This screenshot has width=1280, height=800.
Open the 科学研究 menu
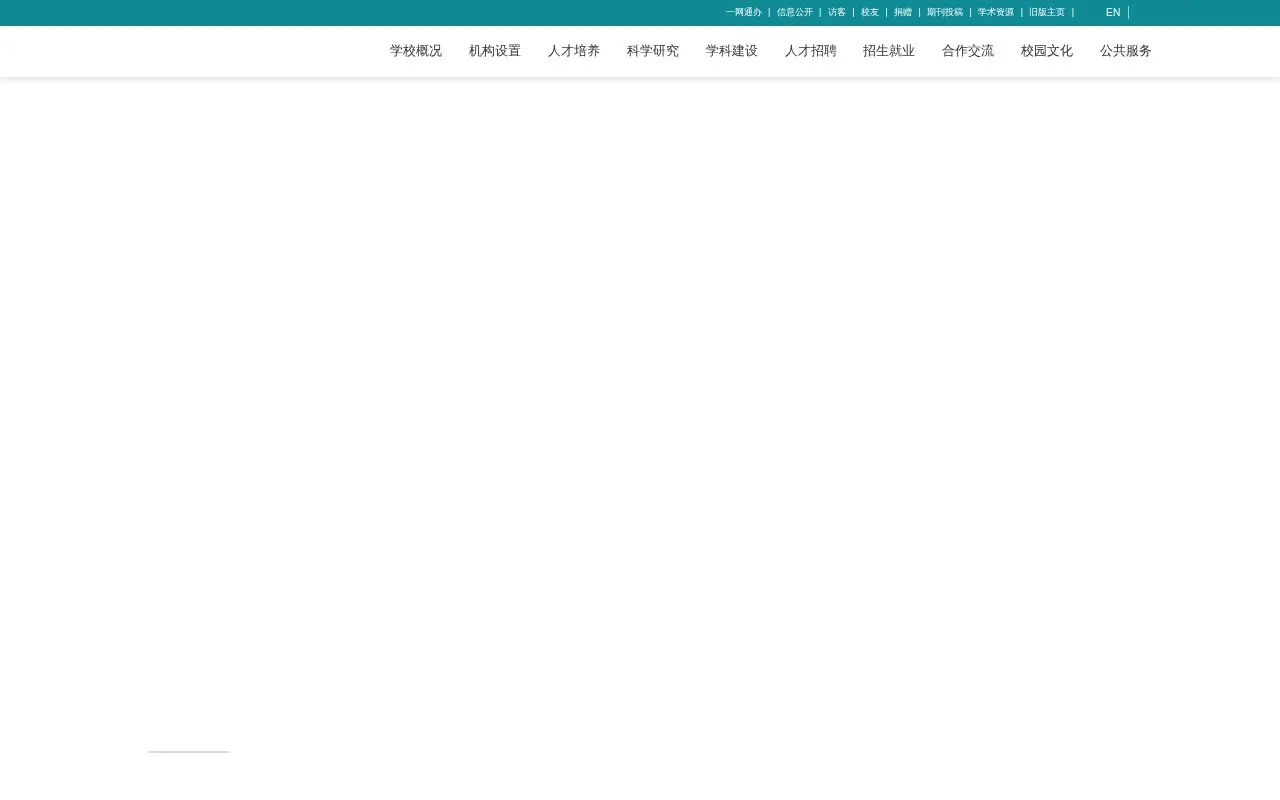(653, 51)
